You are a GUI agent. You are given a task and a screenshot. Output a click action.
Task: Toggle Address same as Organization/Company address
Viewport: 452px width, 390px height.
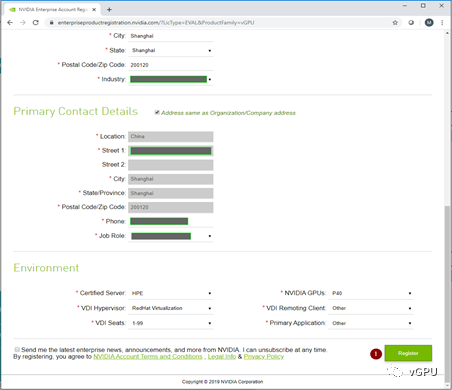157,113
